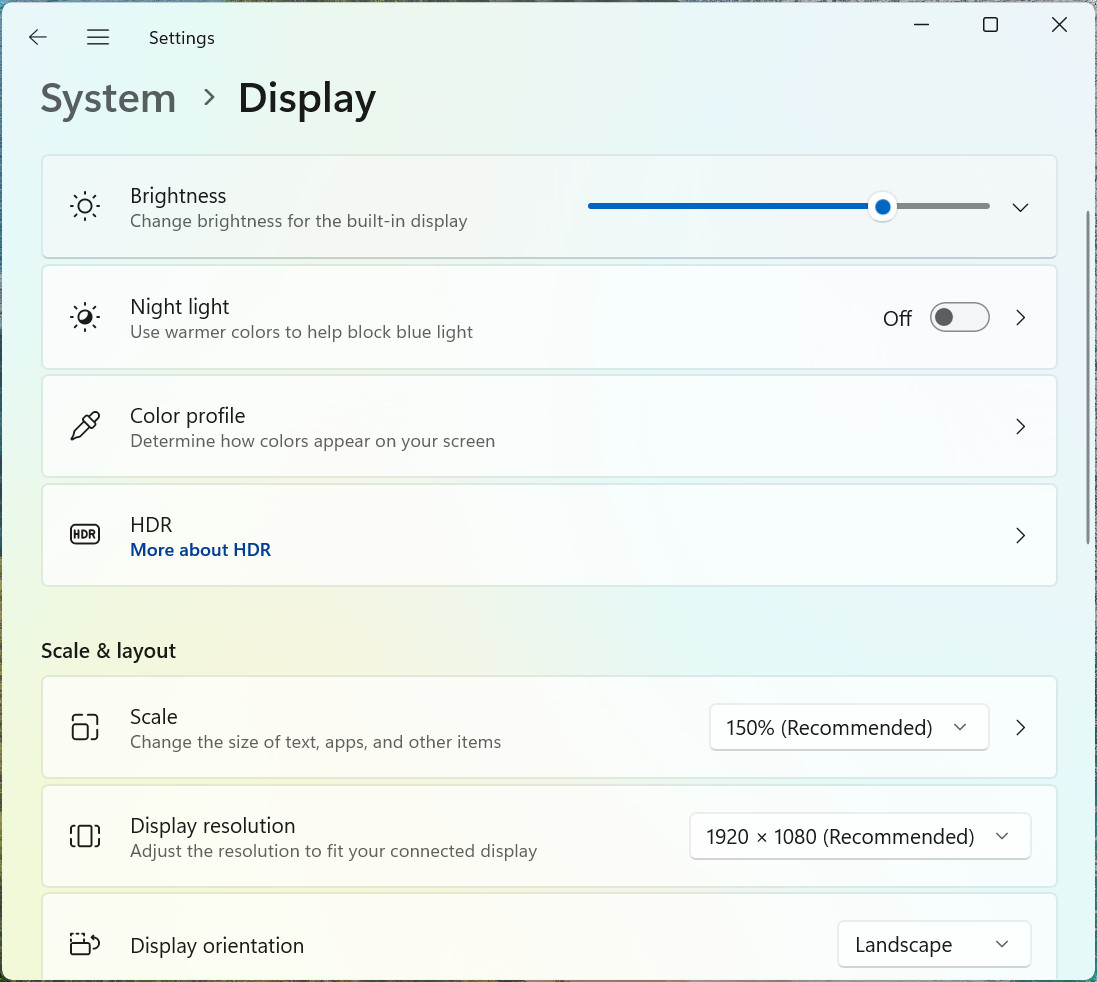Click the Color profile eyedropper icon
This screenshot has height=982, width=1097.
coord(85,426)
